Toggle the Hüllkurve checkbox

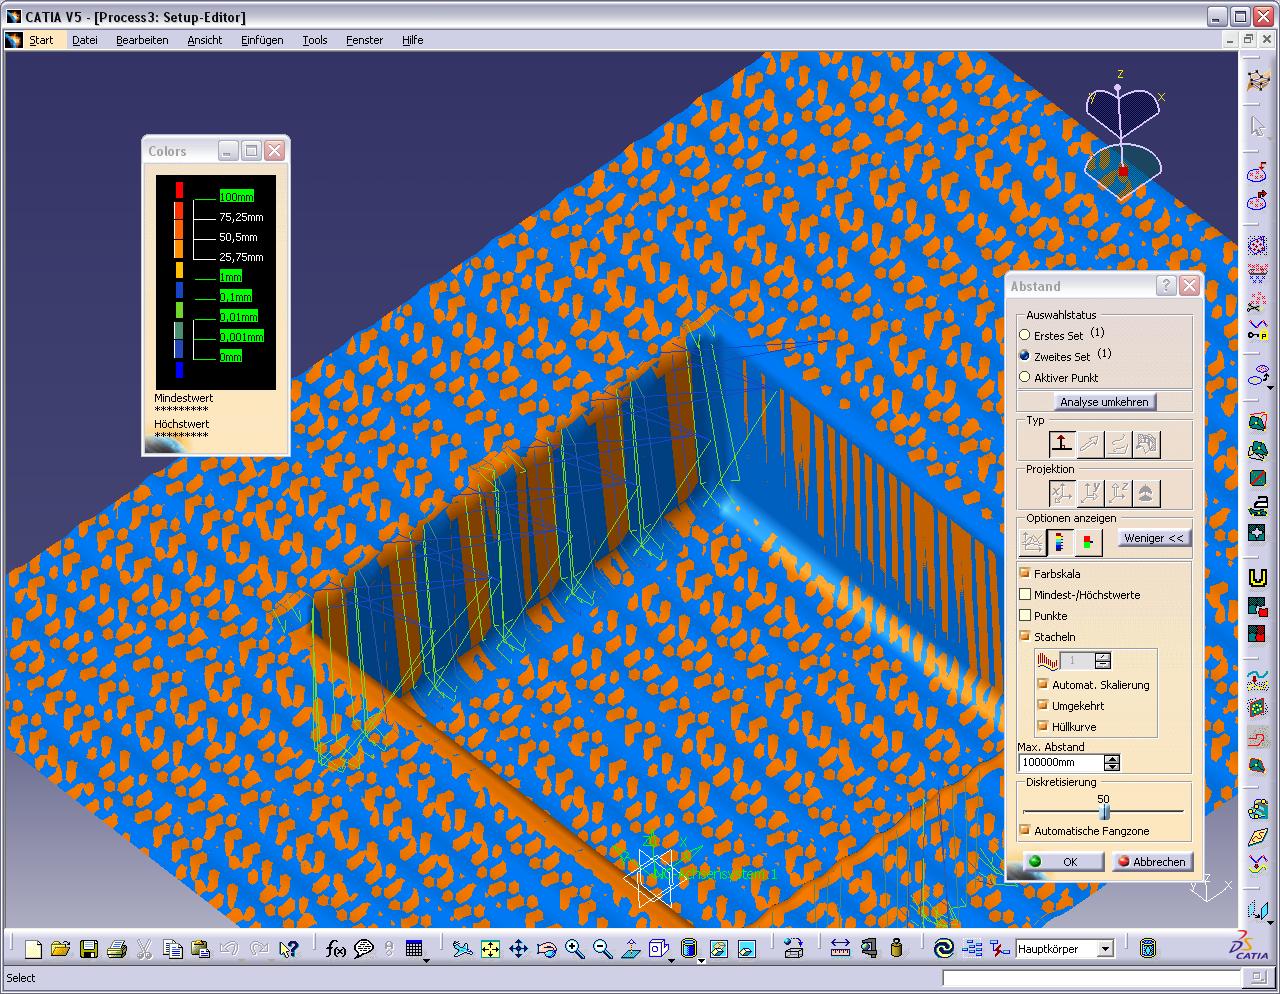tap(1042, 726)
